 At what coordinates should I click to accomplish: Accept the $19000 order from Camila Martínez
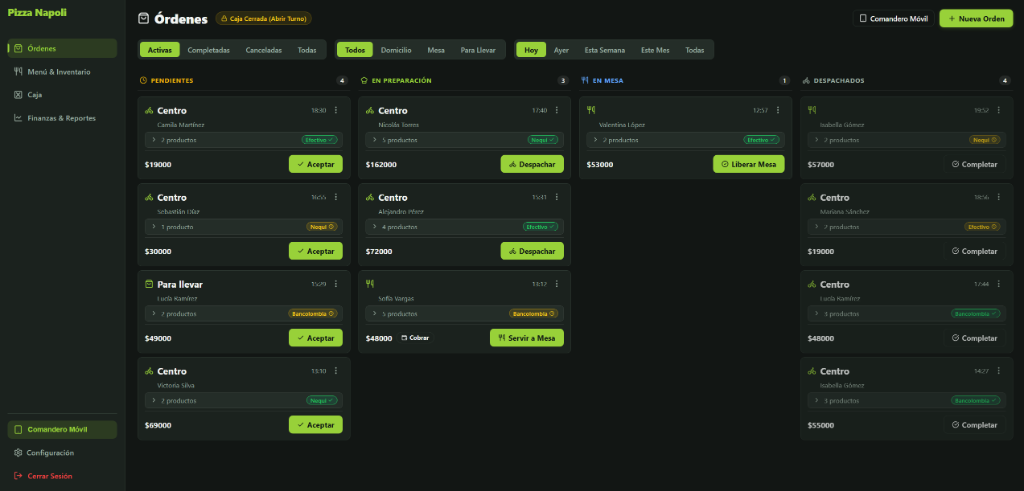[x=315, y=165]
